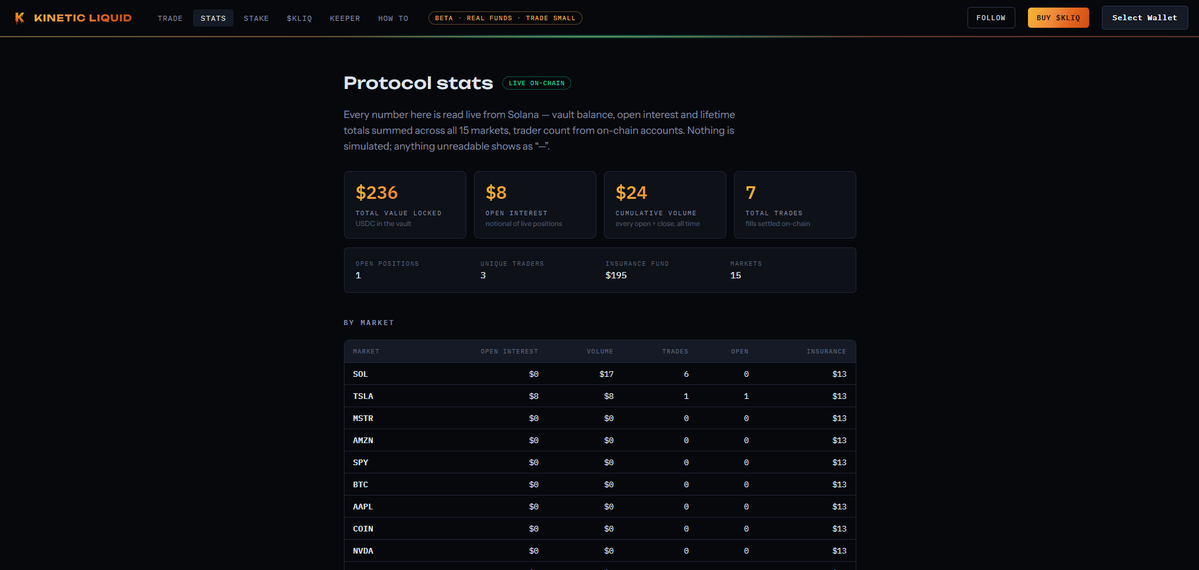
Task: Open the HOW TO page
Action: [393, 18]
